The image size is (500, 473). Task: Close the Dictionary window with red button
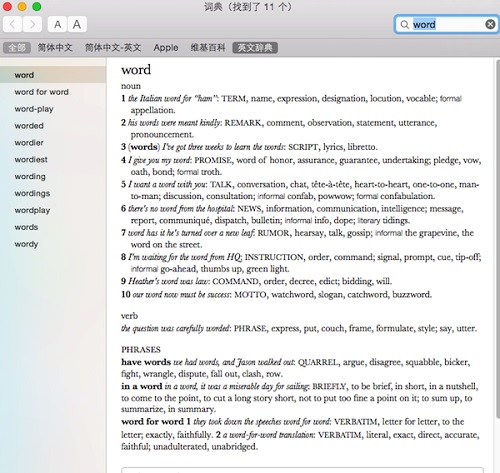coord(7,6)
